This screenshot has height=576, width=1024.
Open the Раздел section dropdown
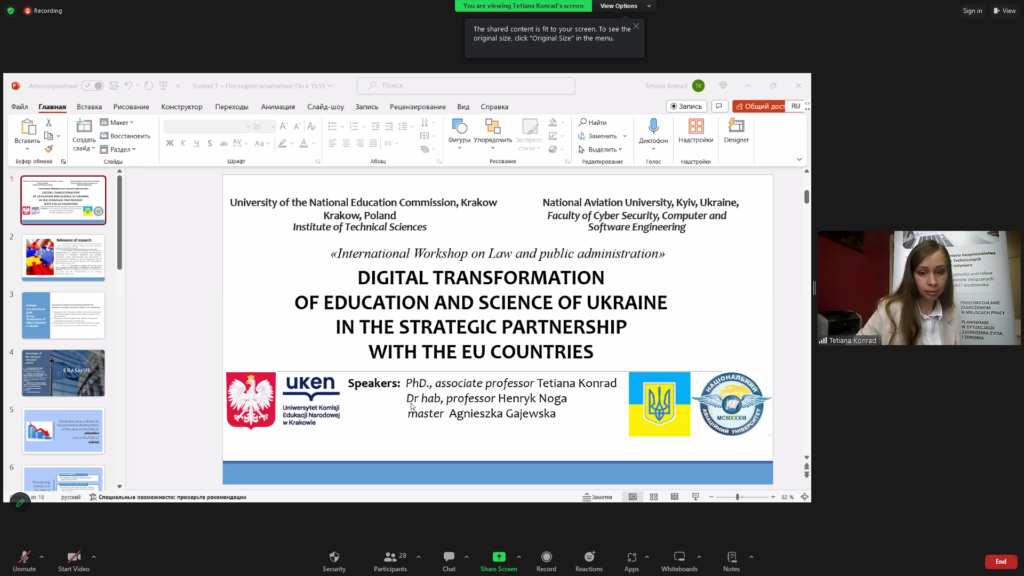click(118, 150)
